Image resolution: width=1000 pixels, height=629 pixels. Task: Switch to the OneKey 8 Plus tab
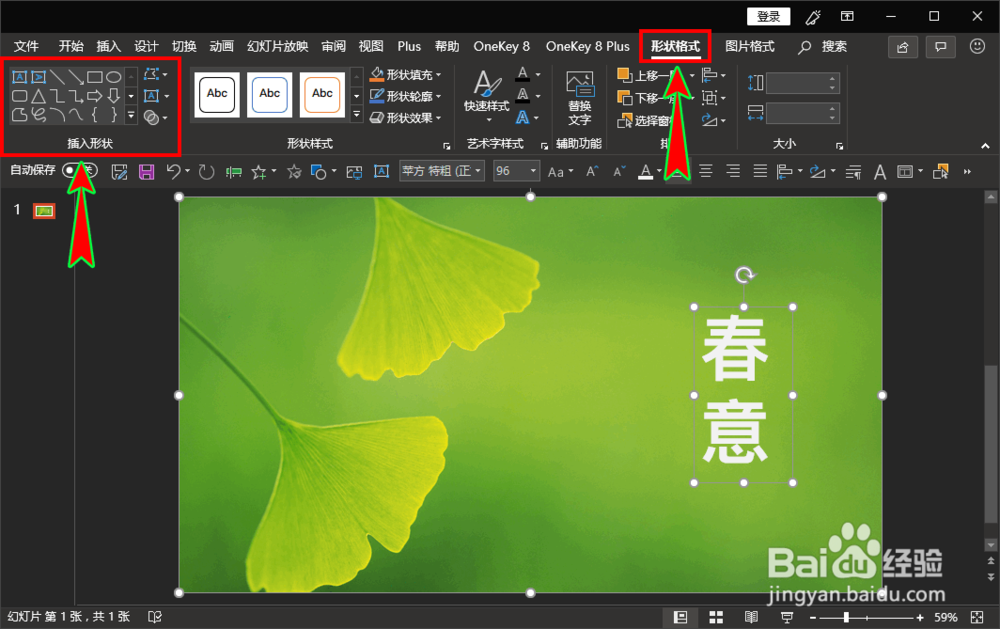coord(587,47)
